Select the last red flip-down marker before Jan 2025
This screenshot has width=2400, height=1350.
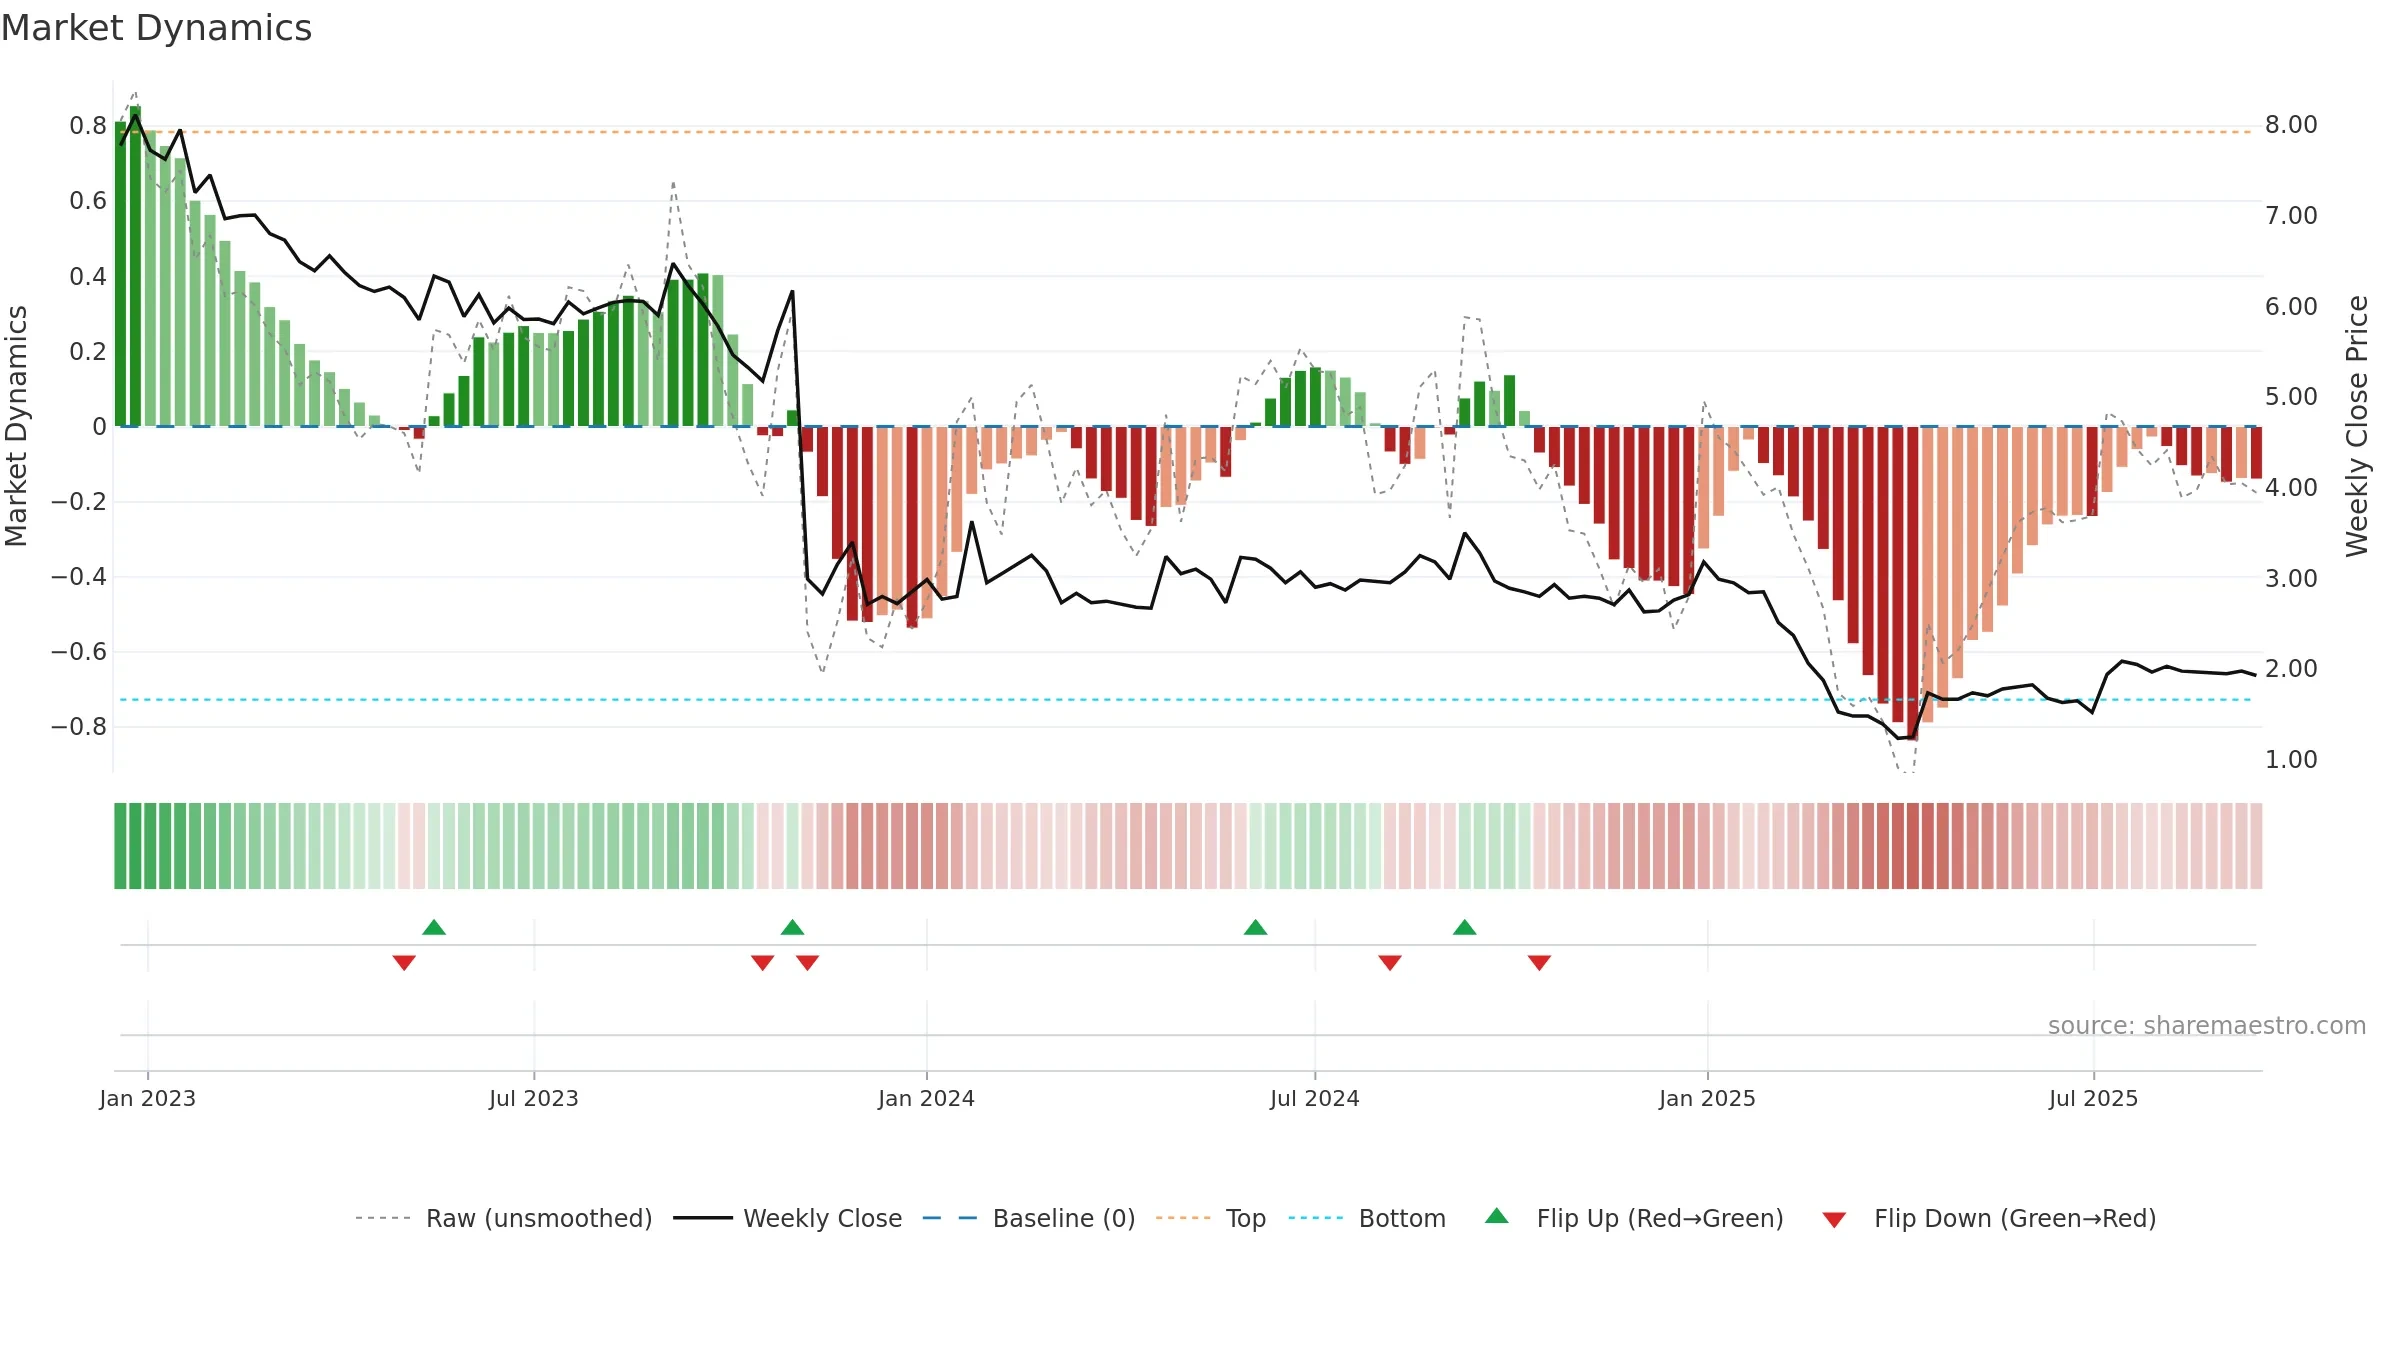(x=1539, y=963)
